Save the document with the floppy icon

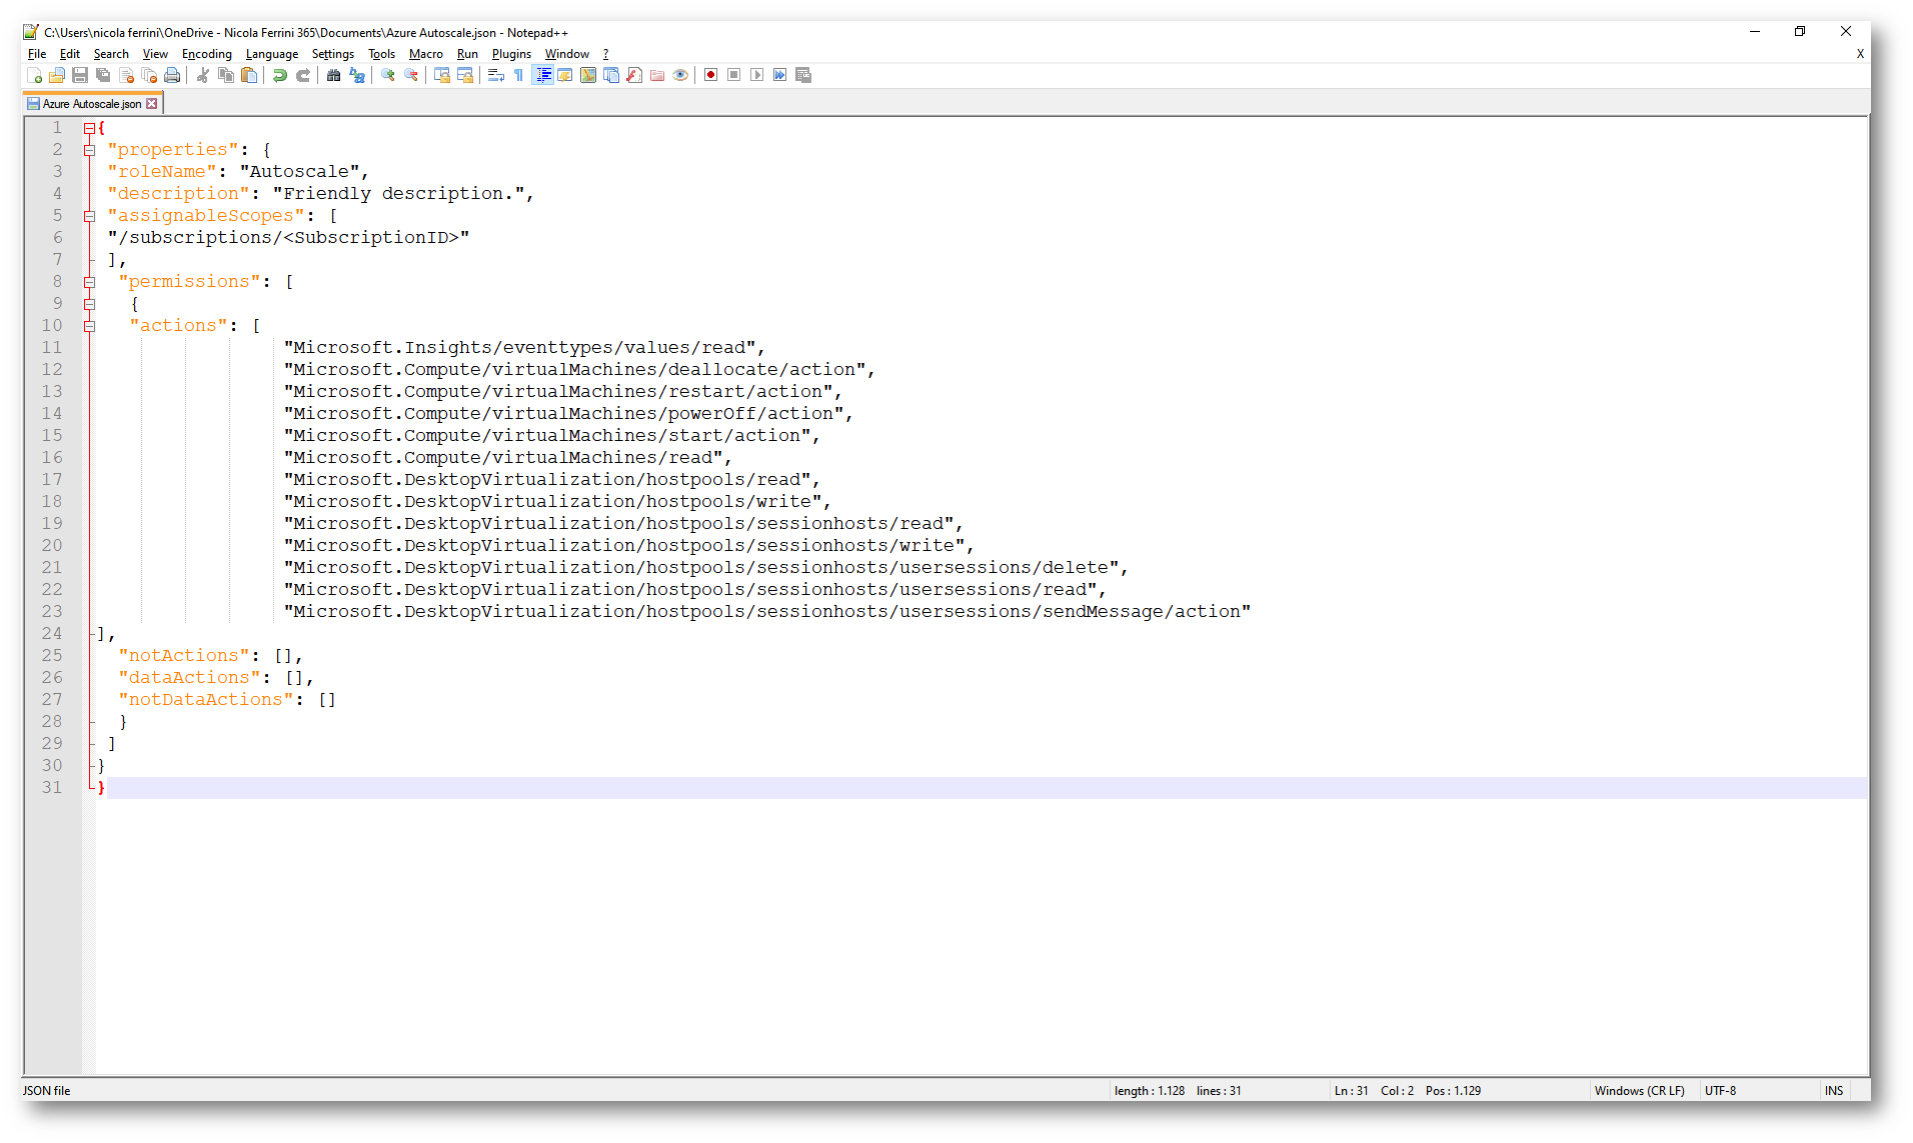click(x=80, y=75)
